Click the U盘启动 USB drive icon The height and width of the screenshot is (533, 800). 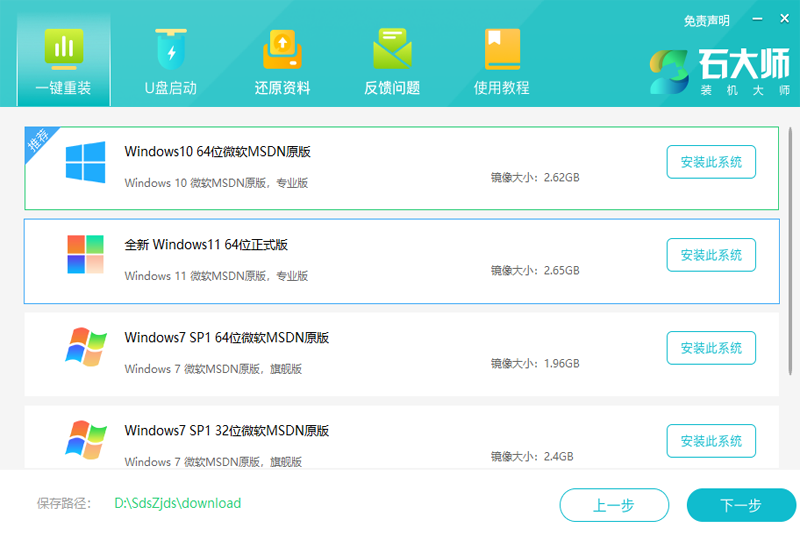[x=171, y=49]
